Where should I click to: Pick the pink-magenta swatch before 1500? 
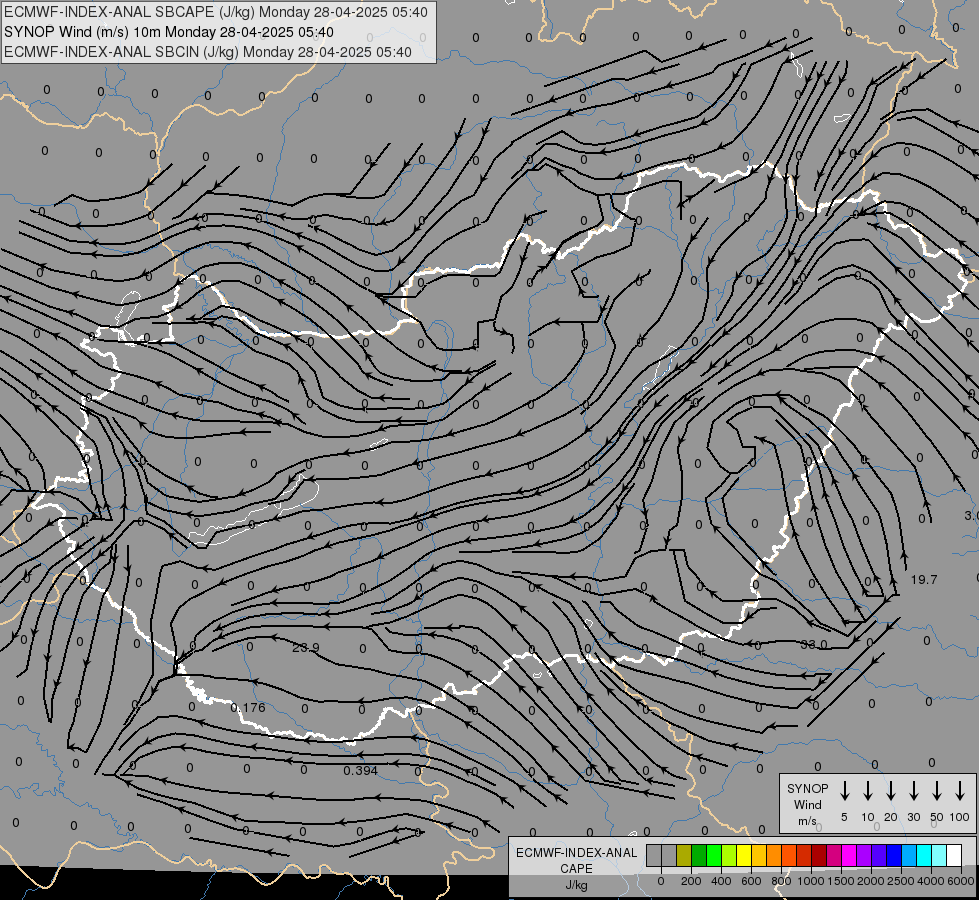click(x=834, y=855)
